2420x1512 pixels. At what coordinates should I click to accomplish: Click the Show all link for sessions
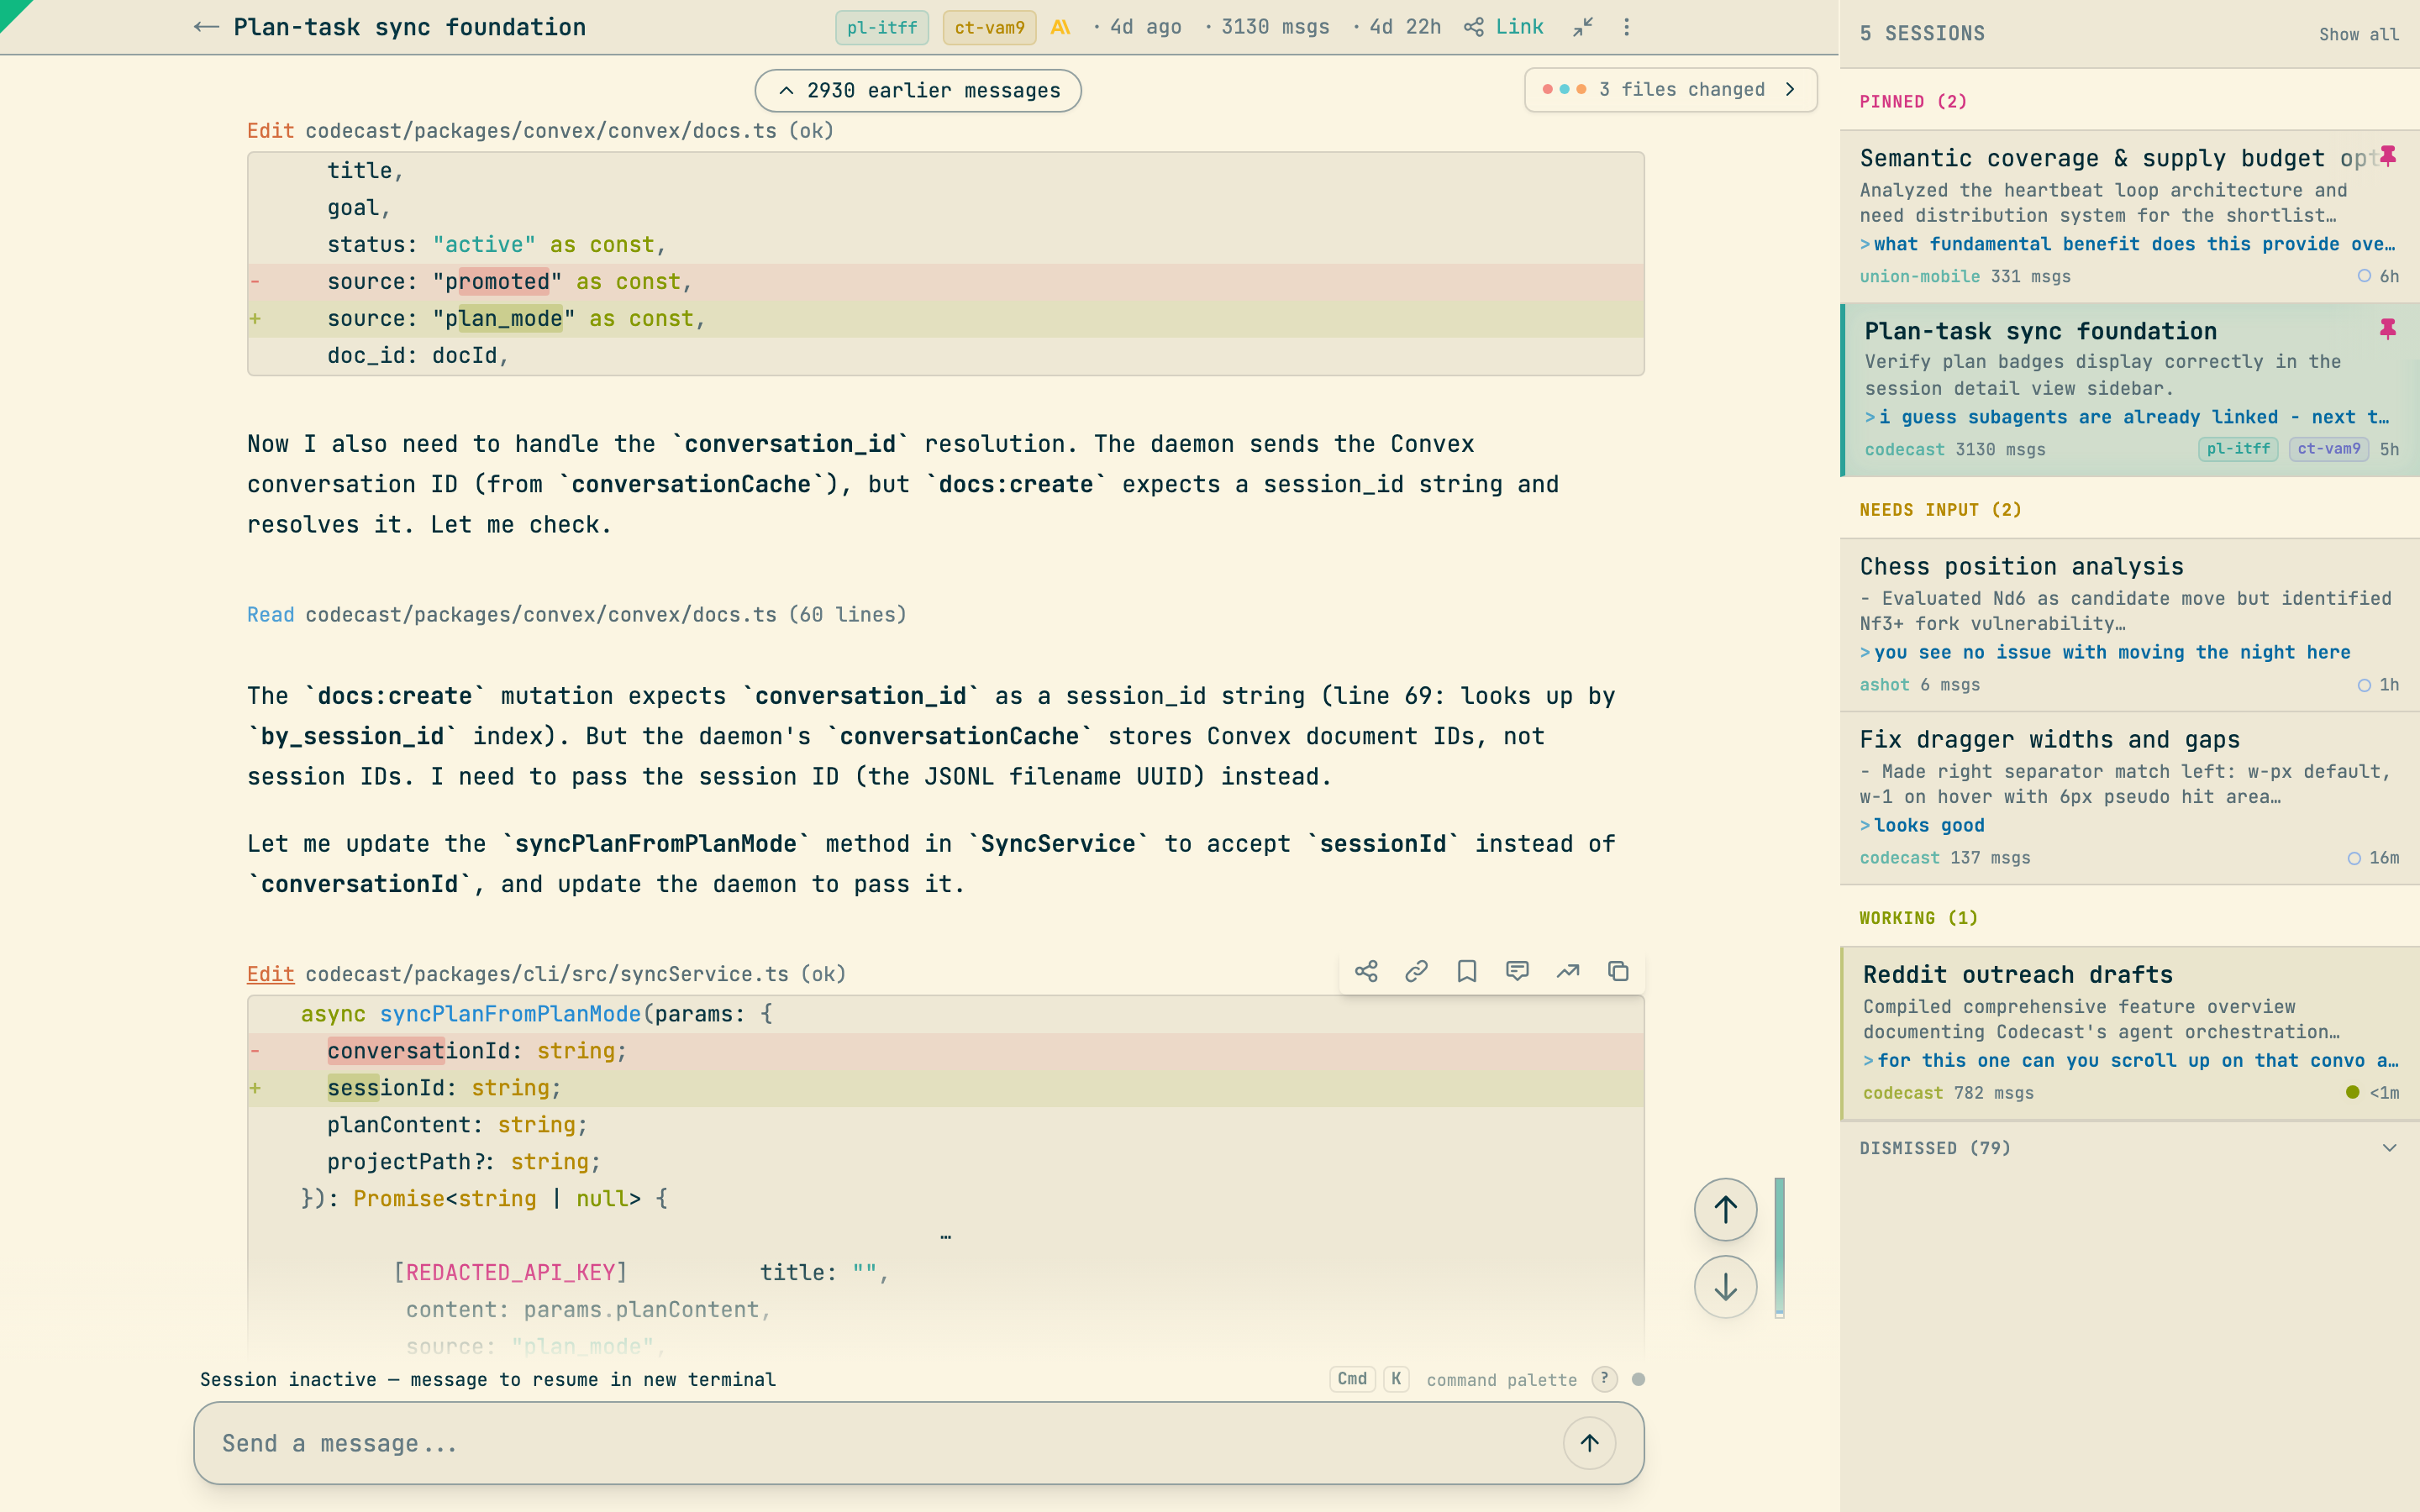pyautogui.click(x=2359, y=33)
